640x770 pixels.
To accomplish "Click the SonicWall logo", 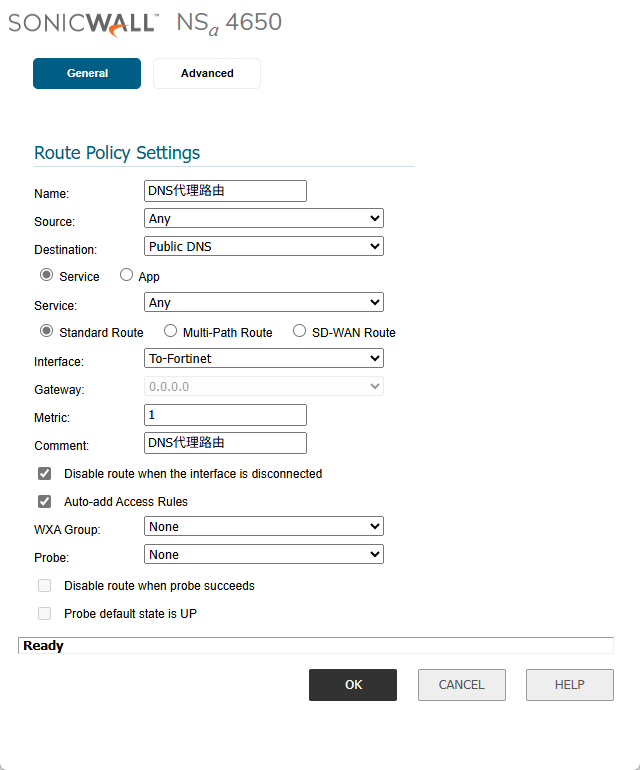I will pos(83,24).
